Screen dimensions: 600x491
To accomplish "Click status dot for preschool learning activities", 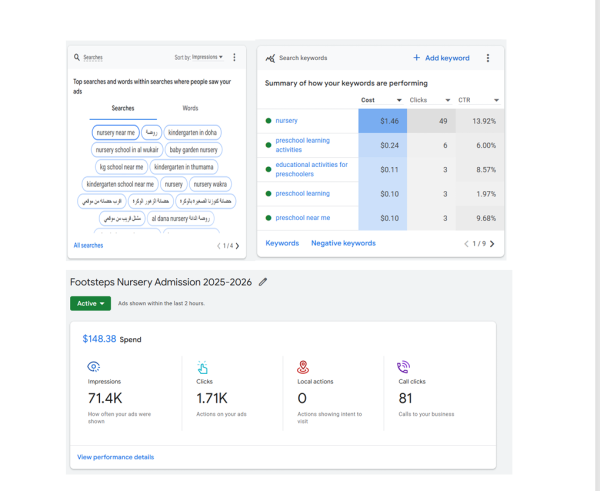I will (x=268, y=145).
